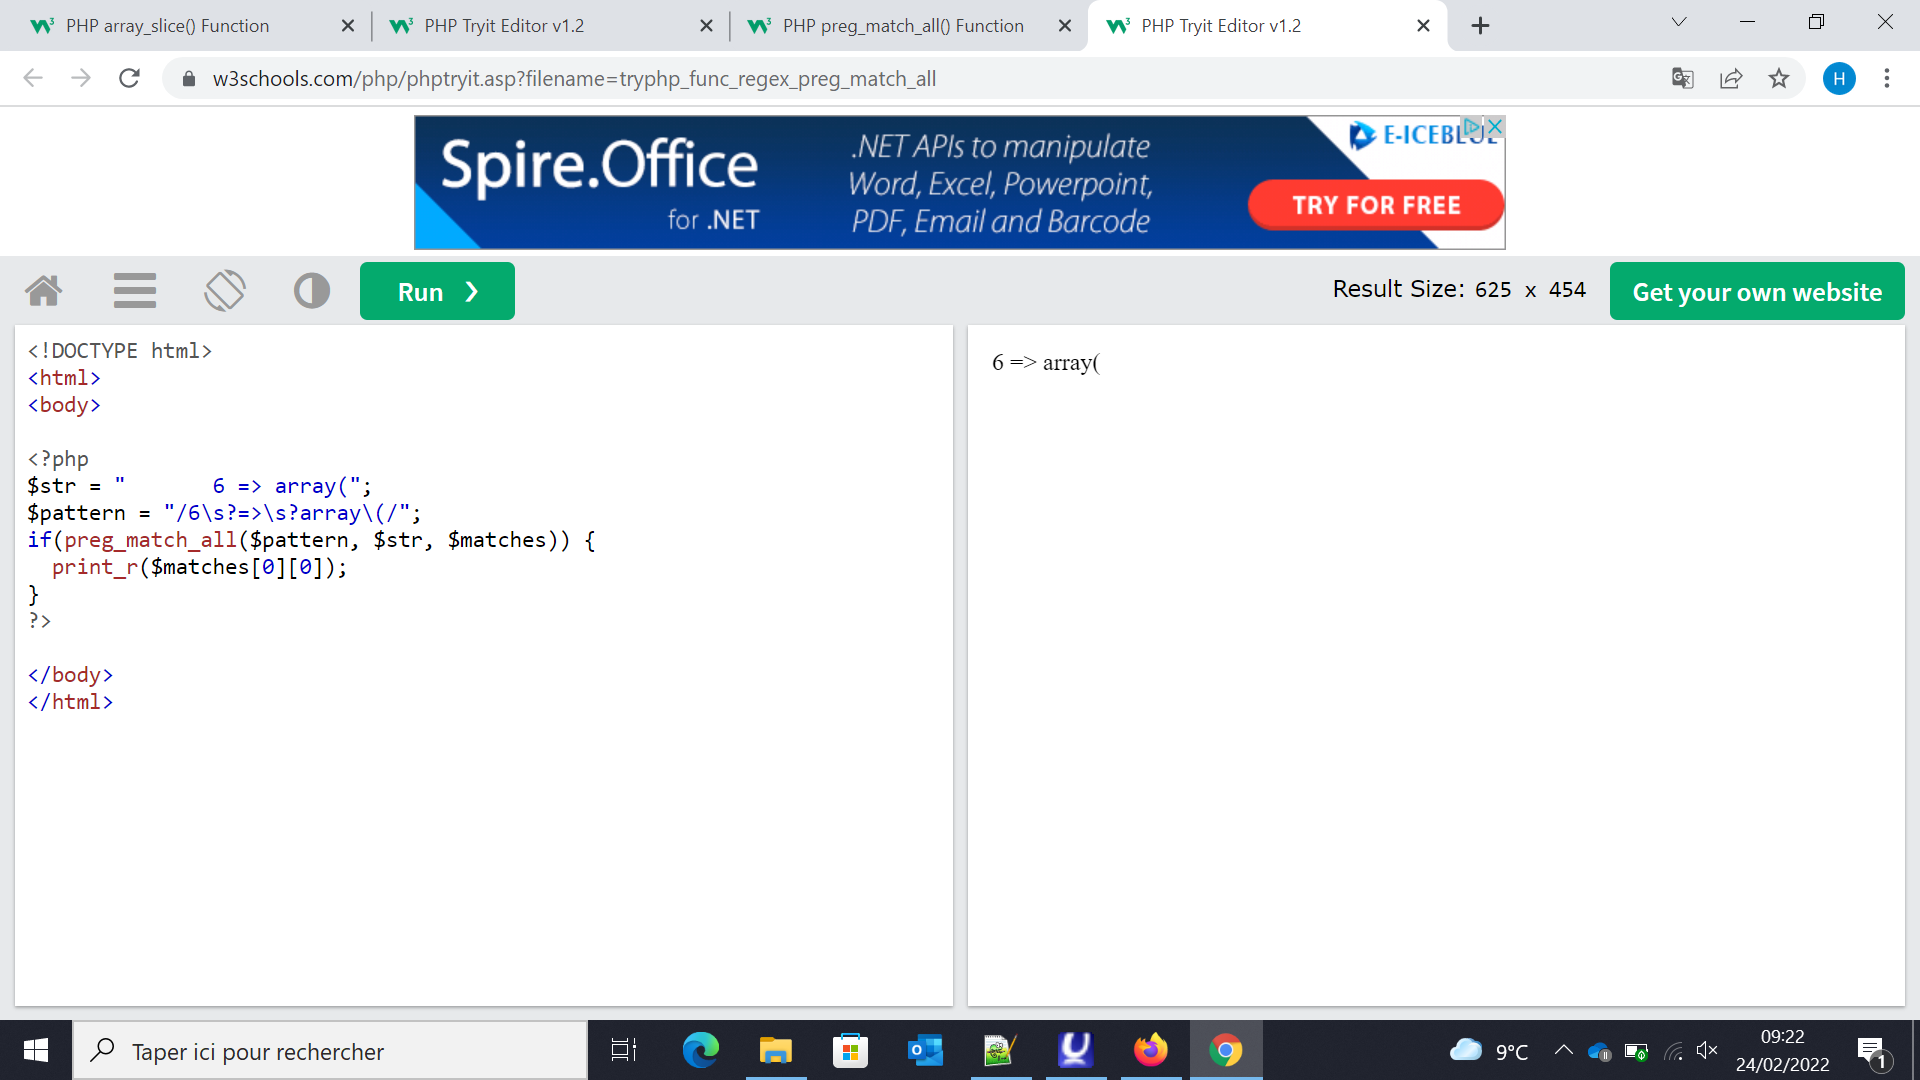Viewport: 1920px width, 1080px height.
Task: Show hidden system tray icons
Action: [1564, 1050]
